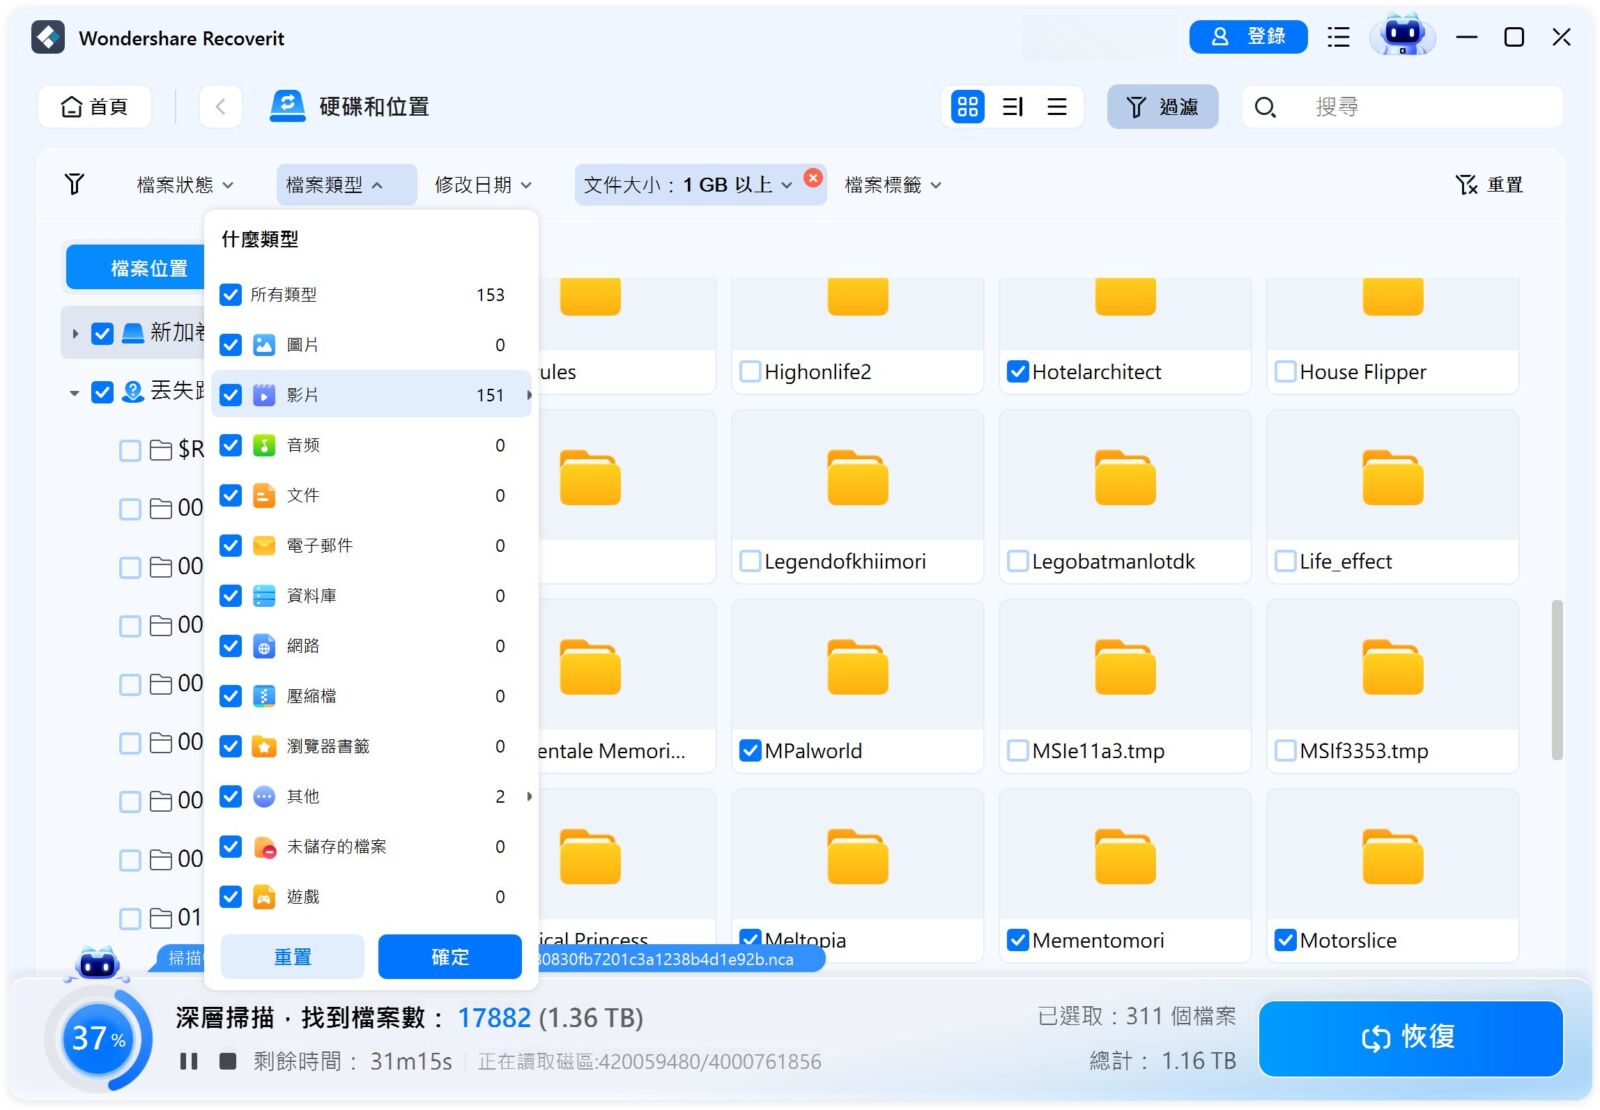Image resolution: width=1600 pixels, height=1110 pixels.
Task: Click the back arrow navigation button
Action: pyautogui.click(x=221, y=107)
